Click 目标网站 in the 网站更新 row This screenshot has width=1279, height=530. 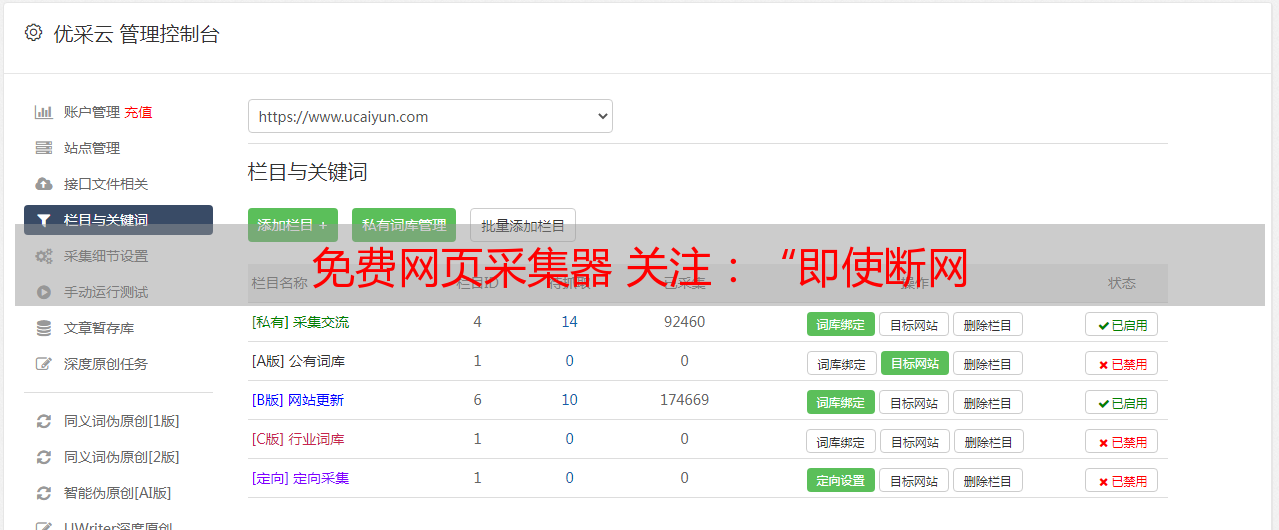pos(914,402)
